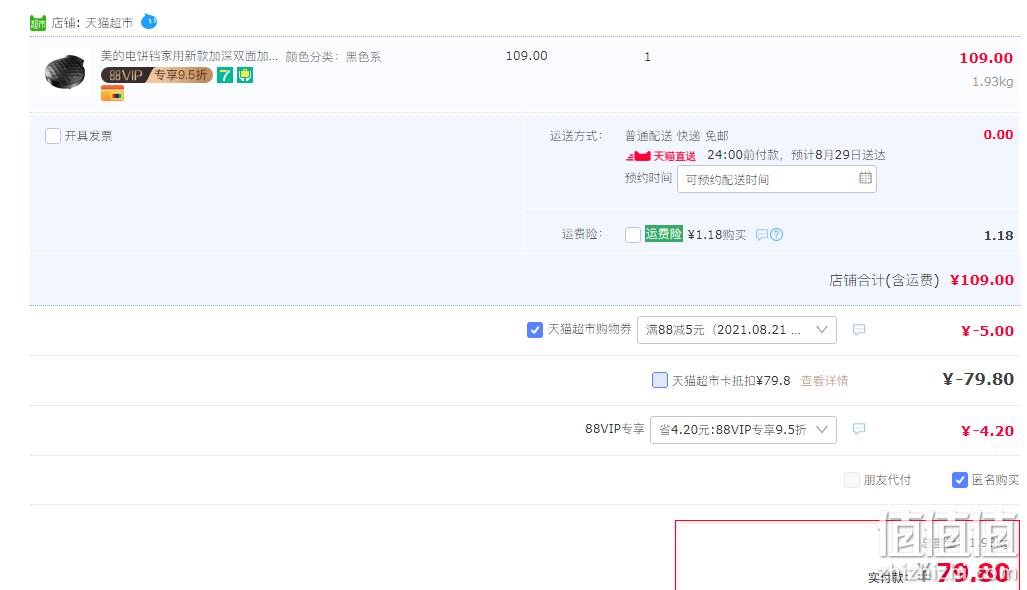
Task: Click the comment icon next to 满88减5元 coupon
Action: 859,329
